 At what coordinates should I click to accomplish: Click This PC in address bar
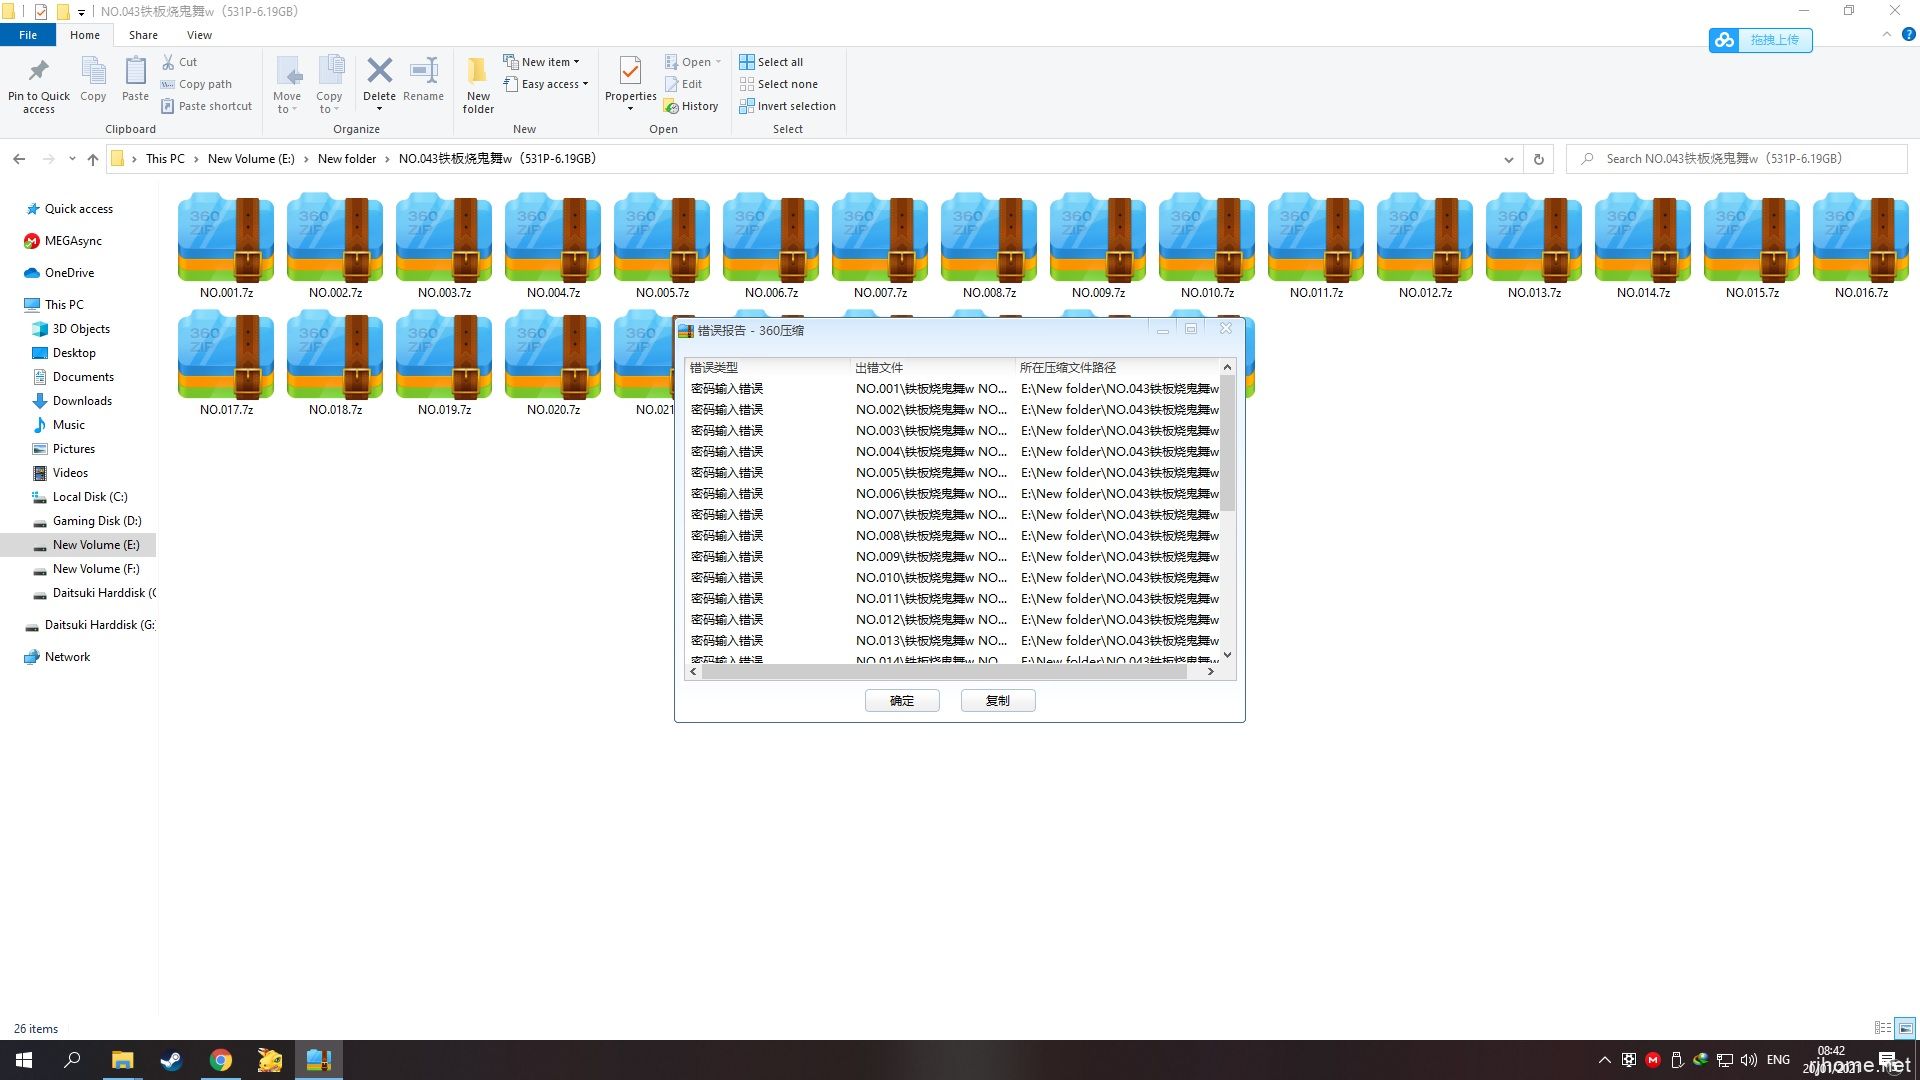click(x=165, y=159)
